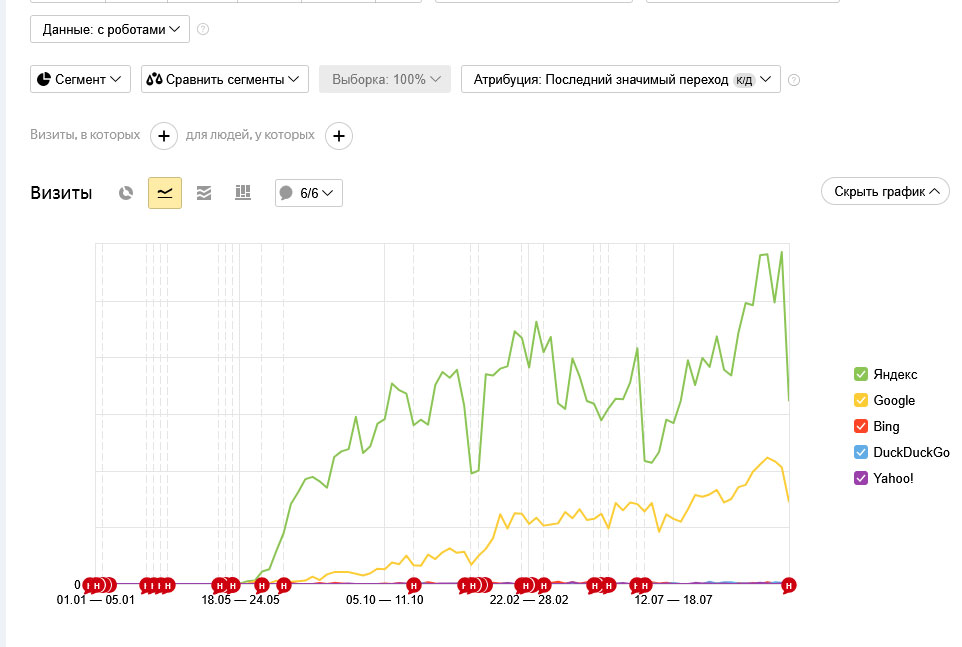The height and width of the screenshot is (647, 962).
Task: Open Данные: с роботами dropdown
Action: click(x=110, y=30)
